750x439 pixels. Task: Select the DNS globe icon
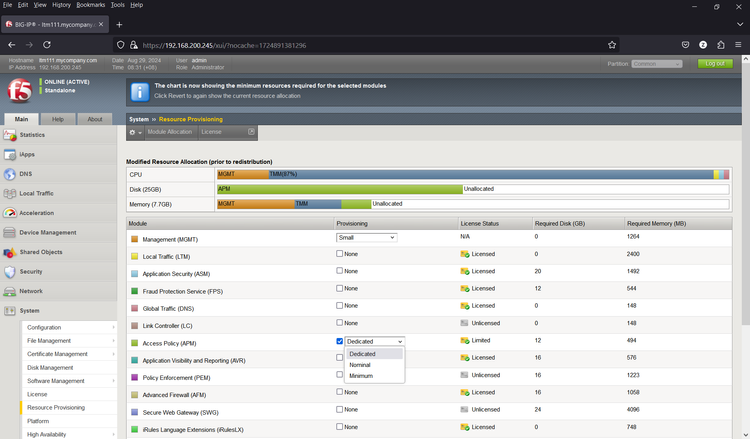10,174
